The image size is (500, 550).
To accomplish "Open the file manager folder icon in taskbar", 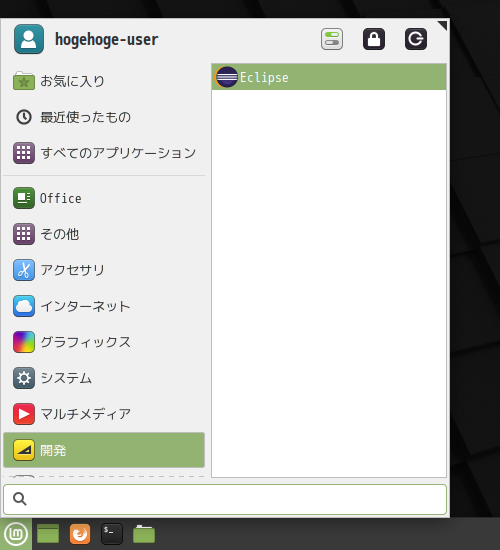I will 144,534.
